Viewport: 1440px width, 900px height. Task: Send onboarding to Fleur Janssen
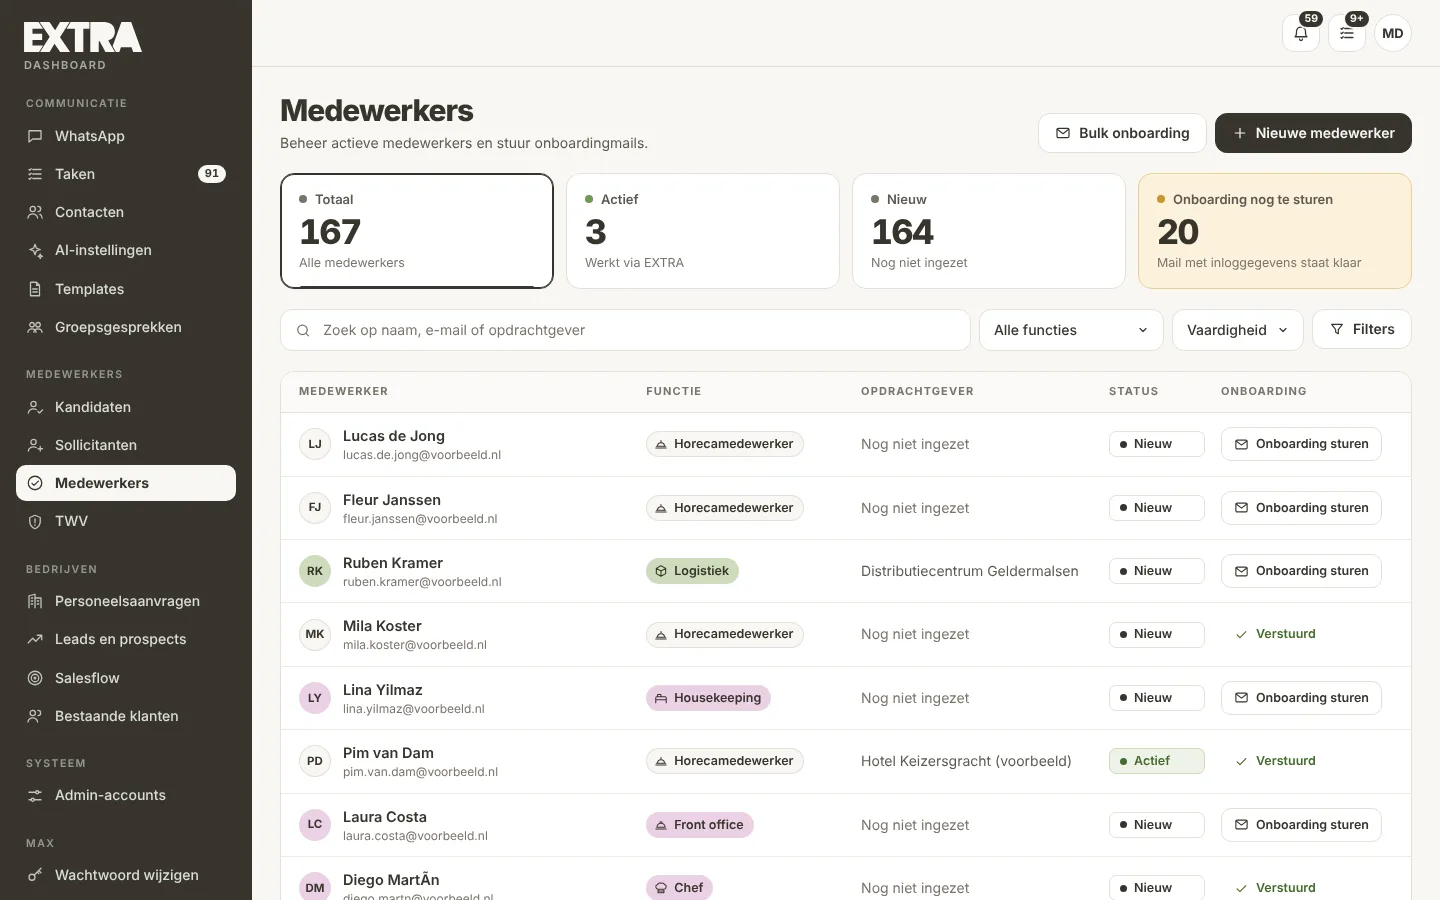[1301, 508]
